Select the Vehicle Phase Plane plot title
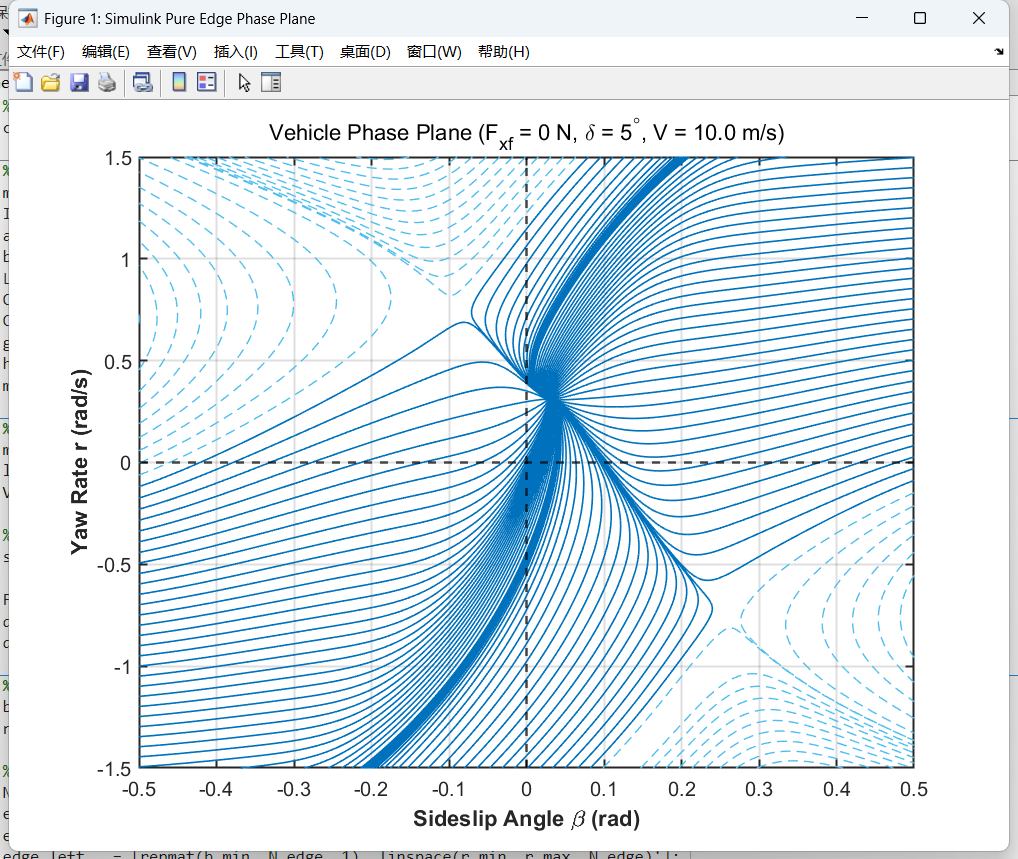 coord(527,134)
